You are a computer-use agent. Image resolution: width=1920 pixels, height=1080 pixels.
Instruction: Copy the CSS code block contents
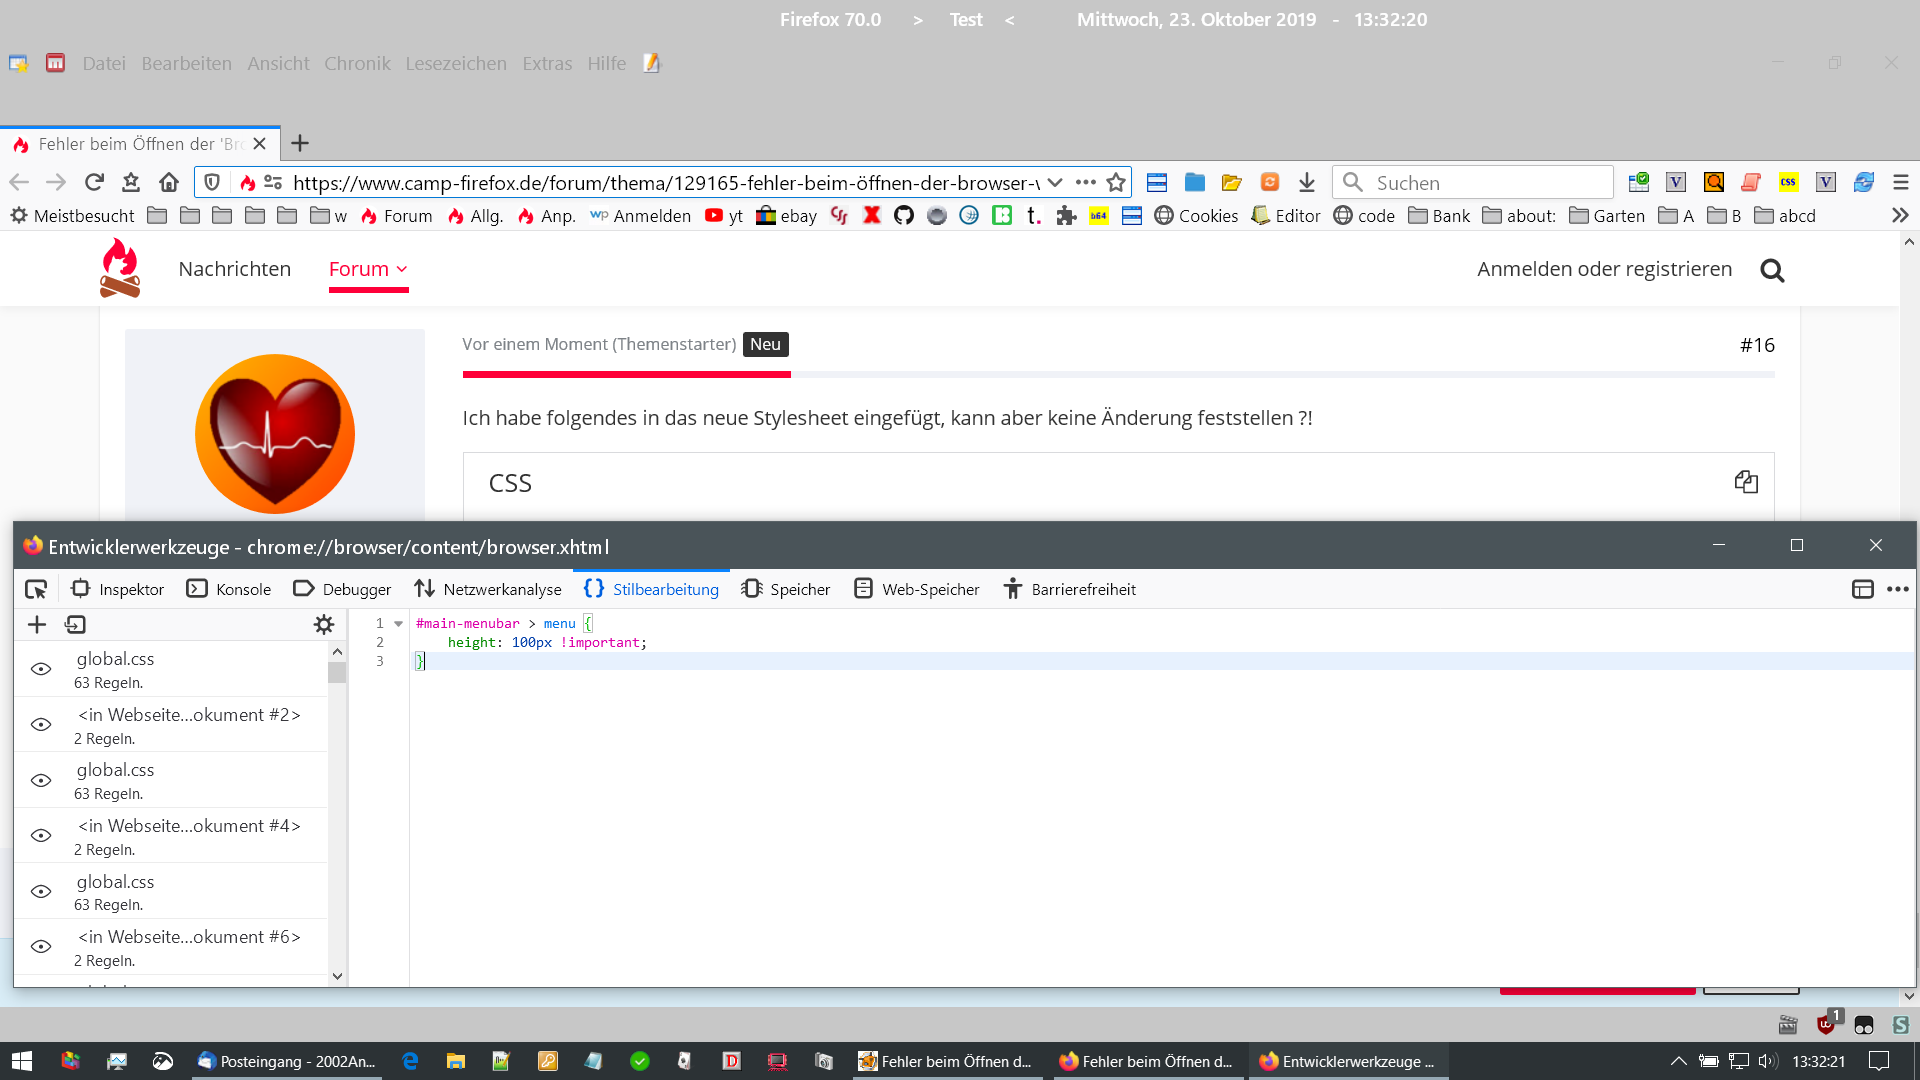click(x=1746, y=482)
